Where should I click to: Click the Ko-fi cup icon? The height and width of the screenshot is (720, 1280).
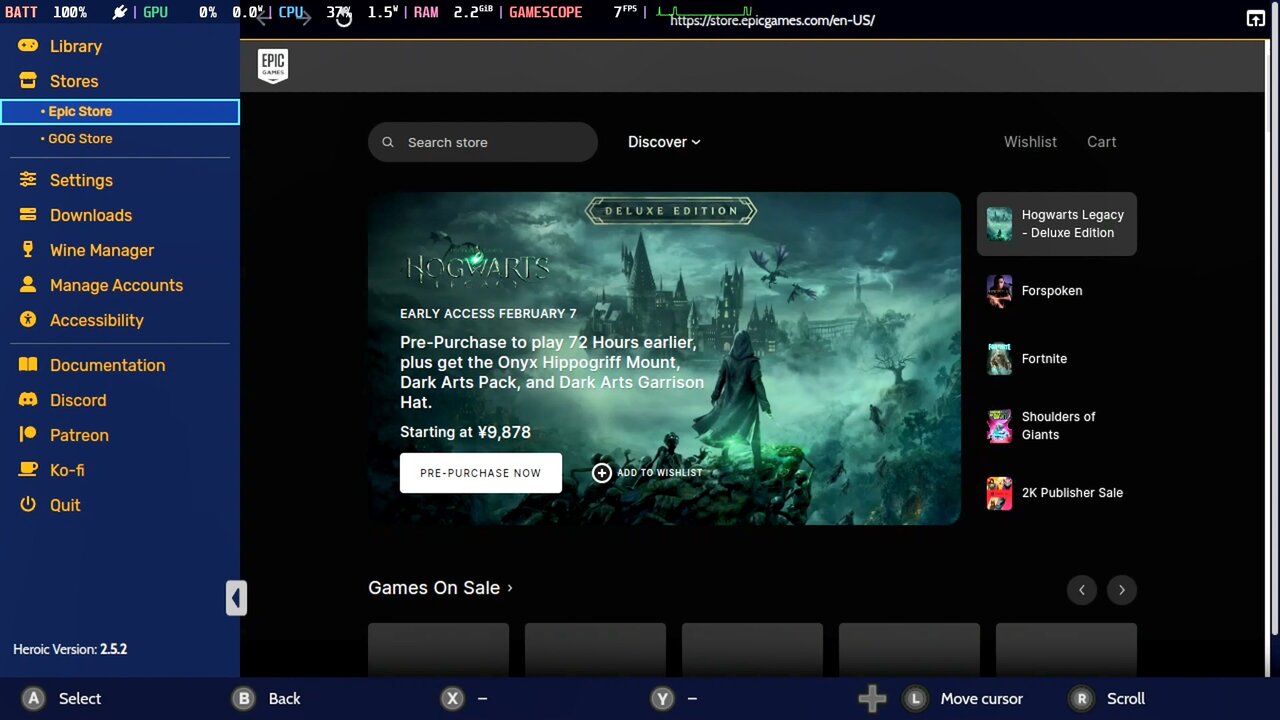click(x=28, y=470)
